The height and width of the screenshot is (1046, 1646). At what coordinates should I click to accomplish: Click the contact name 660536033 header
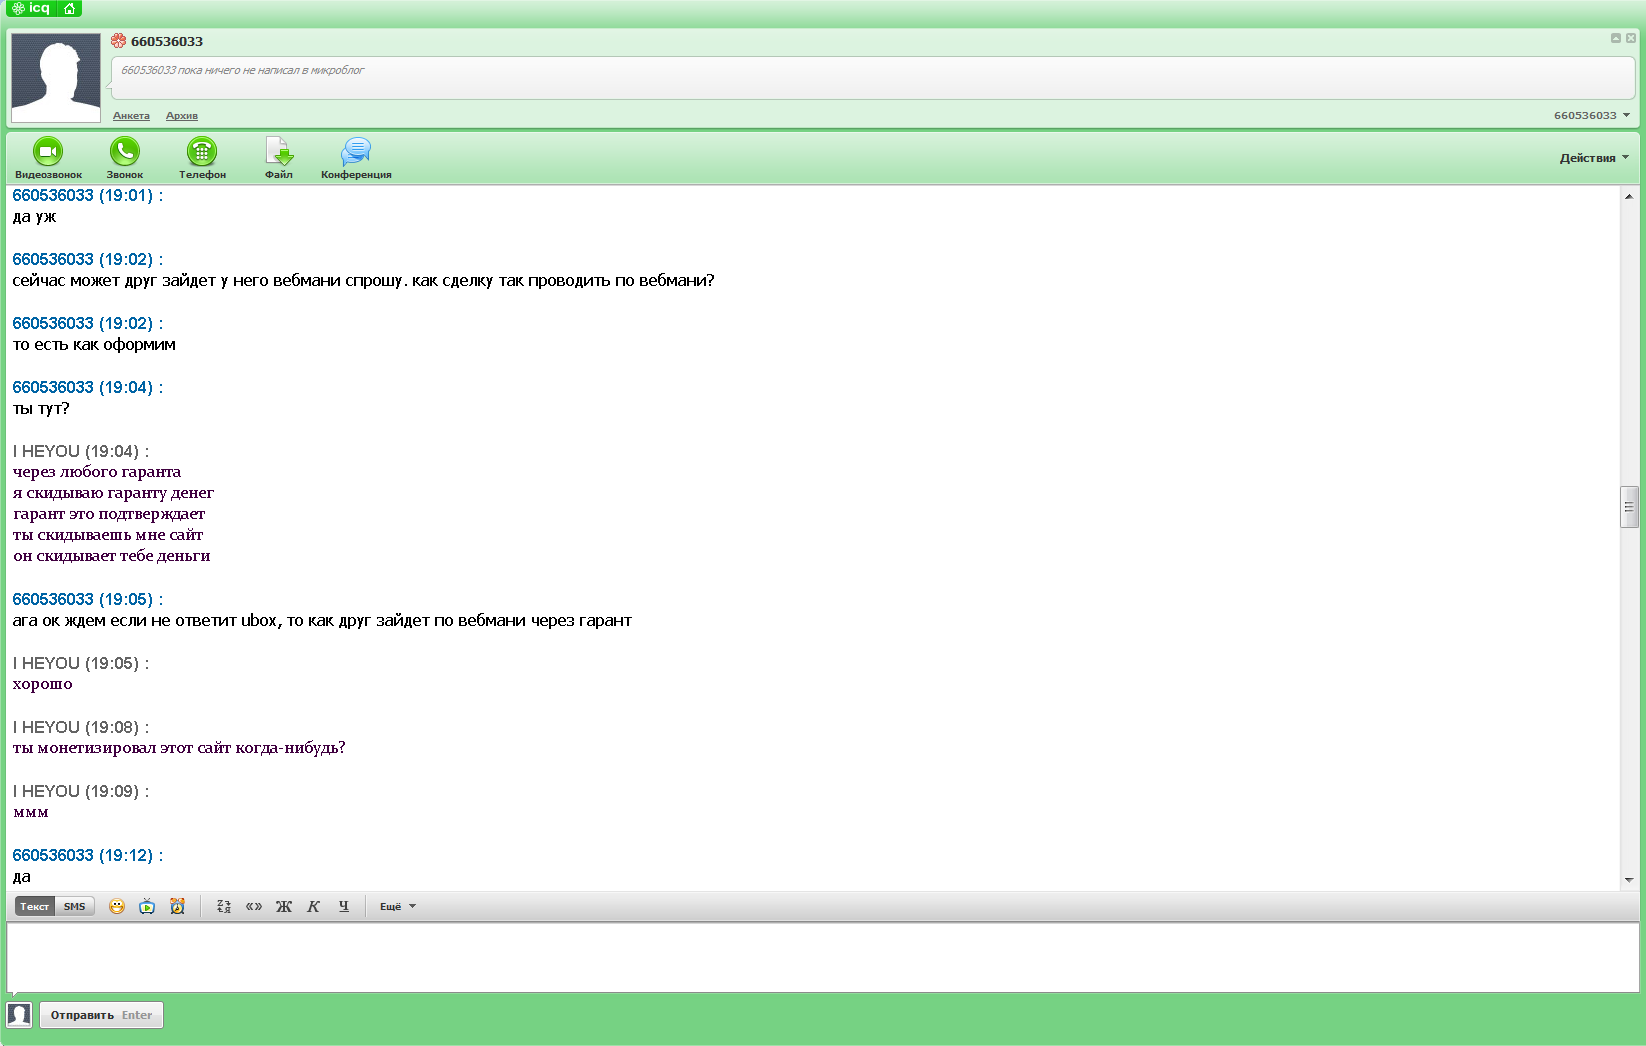[x=167, y=41]
